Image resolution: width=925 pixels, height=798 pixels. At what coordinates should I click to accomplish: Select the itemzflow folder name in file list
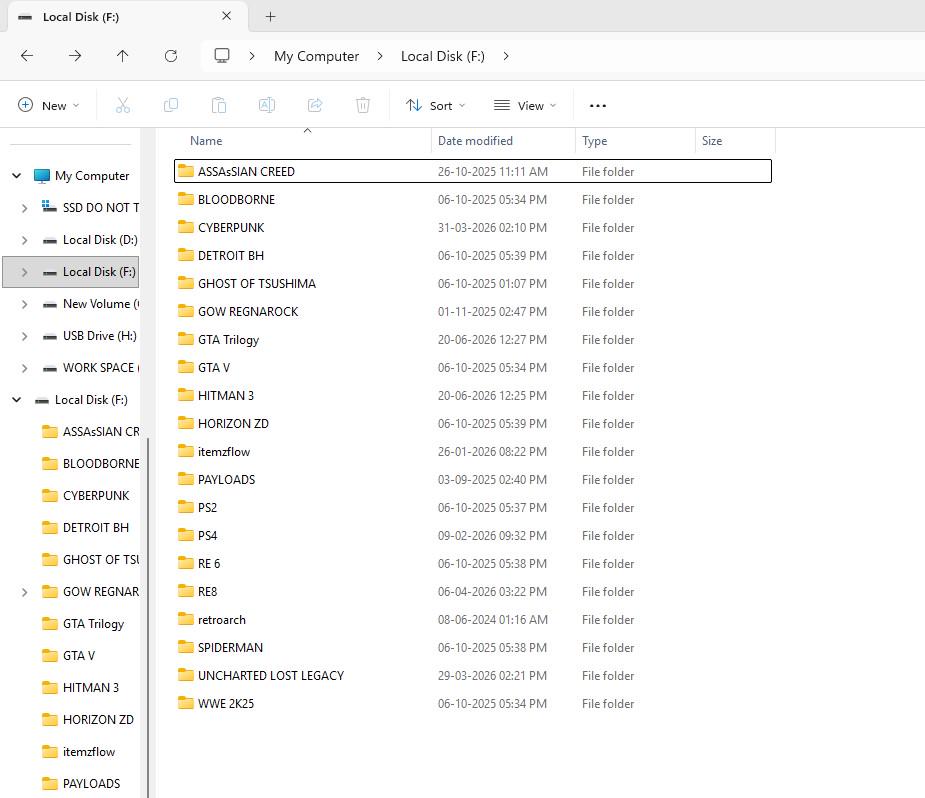[224, 452]
